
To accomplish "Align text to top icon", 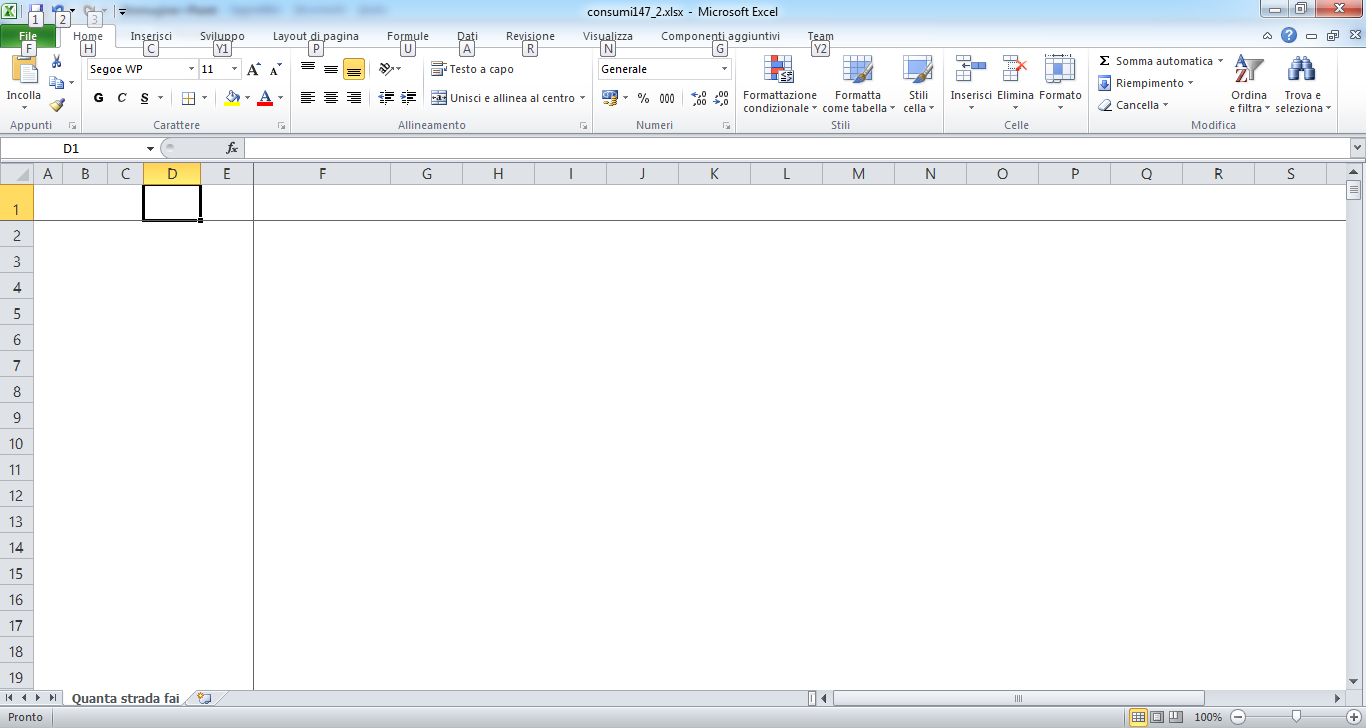I will click(308, 69).
